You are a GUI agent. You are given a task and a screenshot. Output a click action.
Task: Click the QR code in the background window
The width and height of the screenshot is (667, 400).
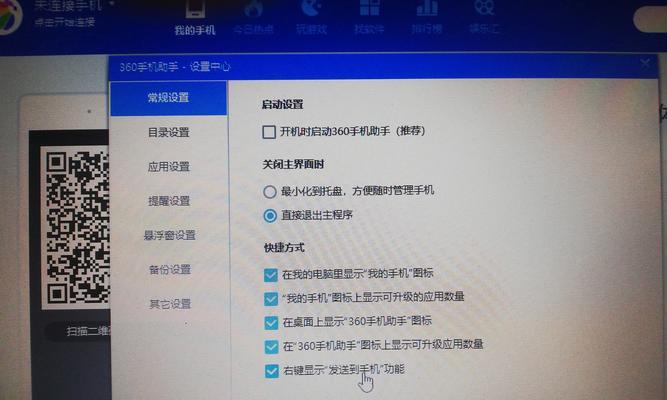tap(76, 228)
